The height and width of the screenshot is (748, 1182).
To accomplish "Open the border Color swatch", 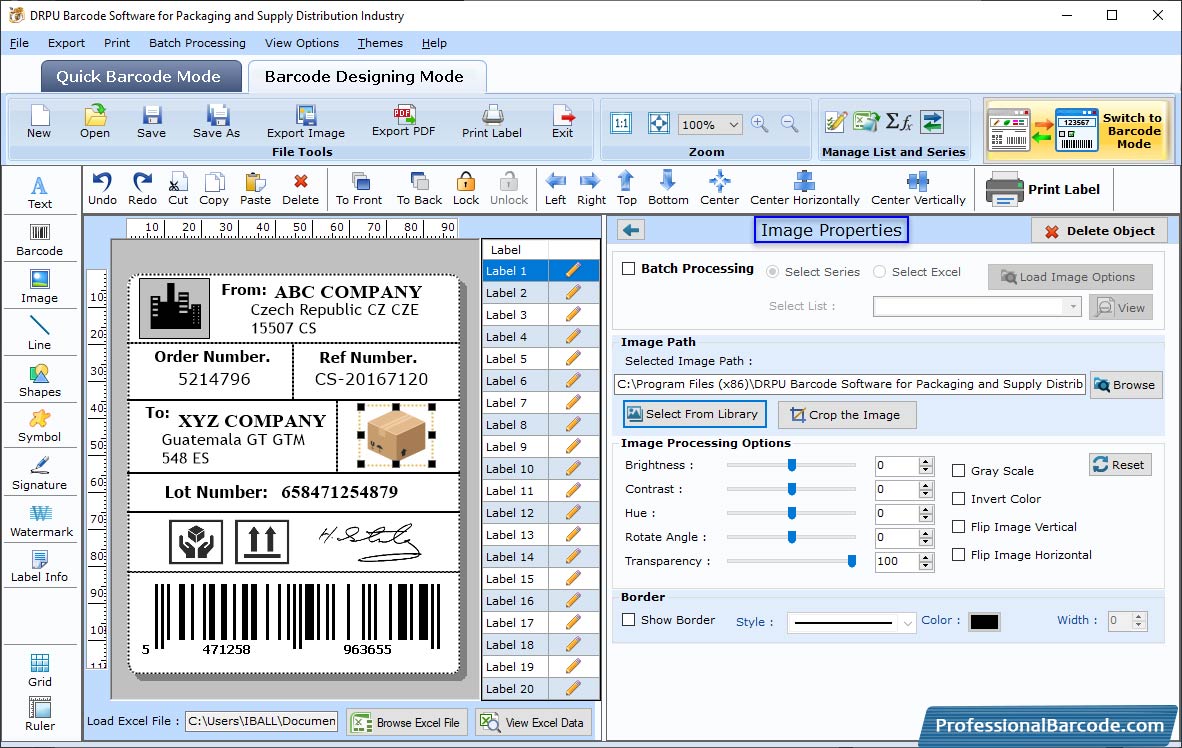I will click(x=984, y=622).
